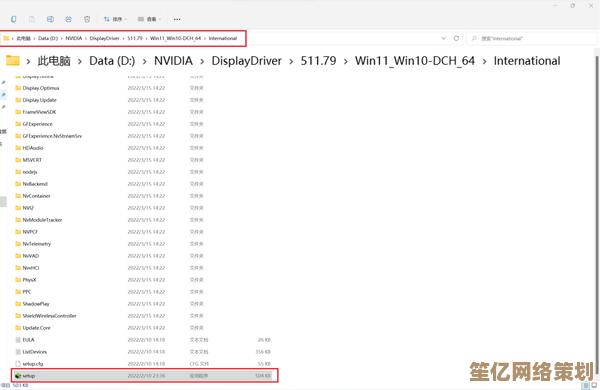Select the EULA text document icon

pos(18,340)
